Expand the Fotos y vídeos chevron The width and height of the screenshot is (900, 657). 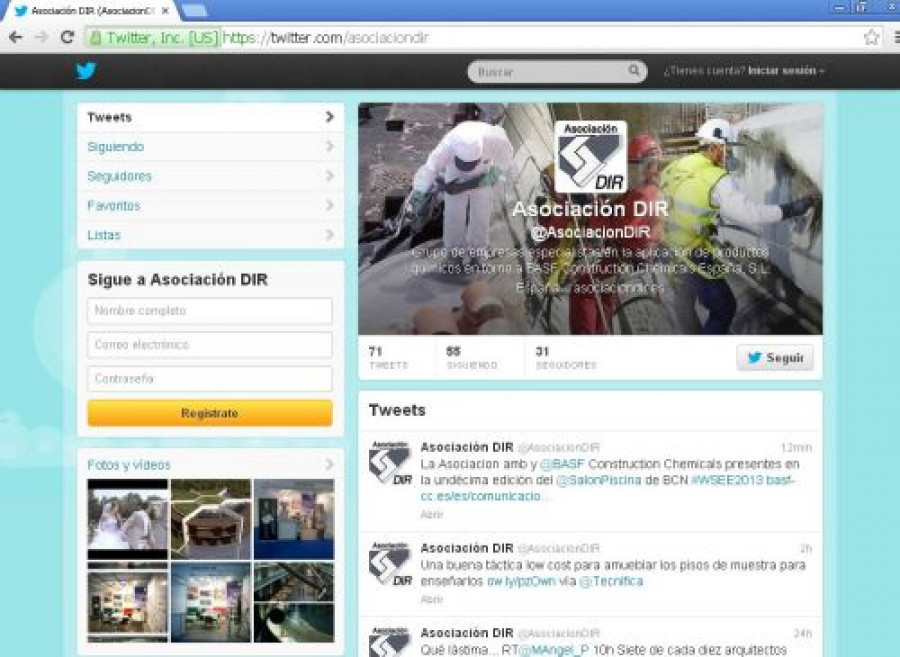[329, 464]
